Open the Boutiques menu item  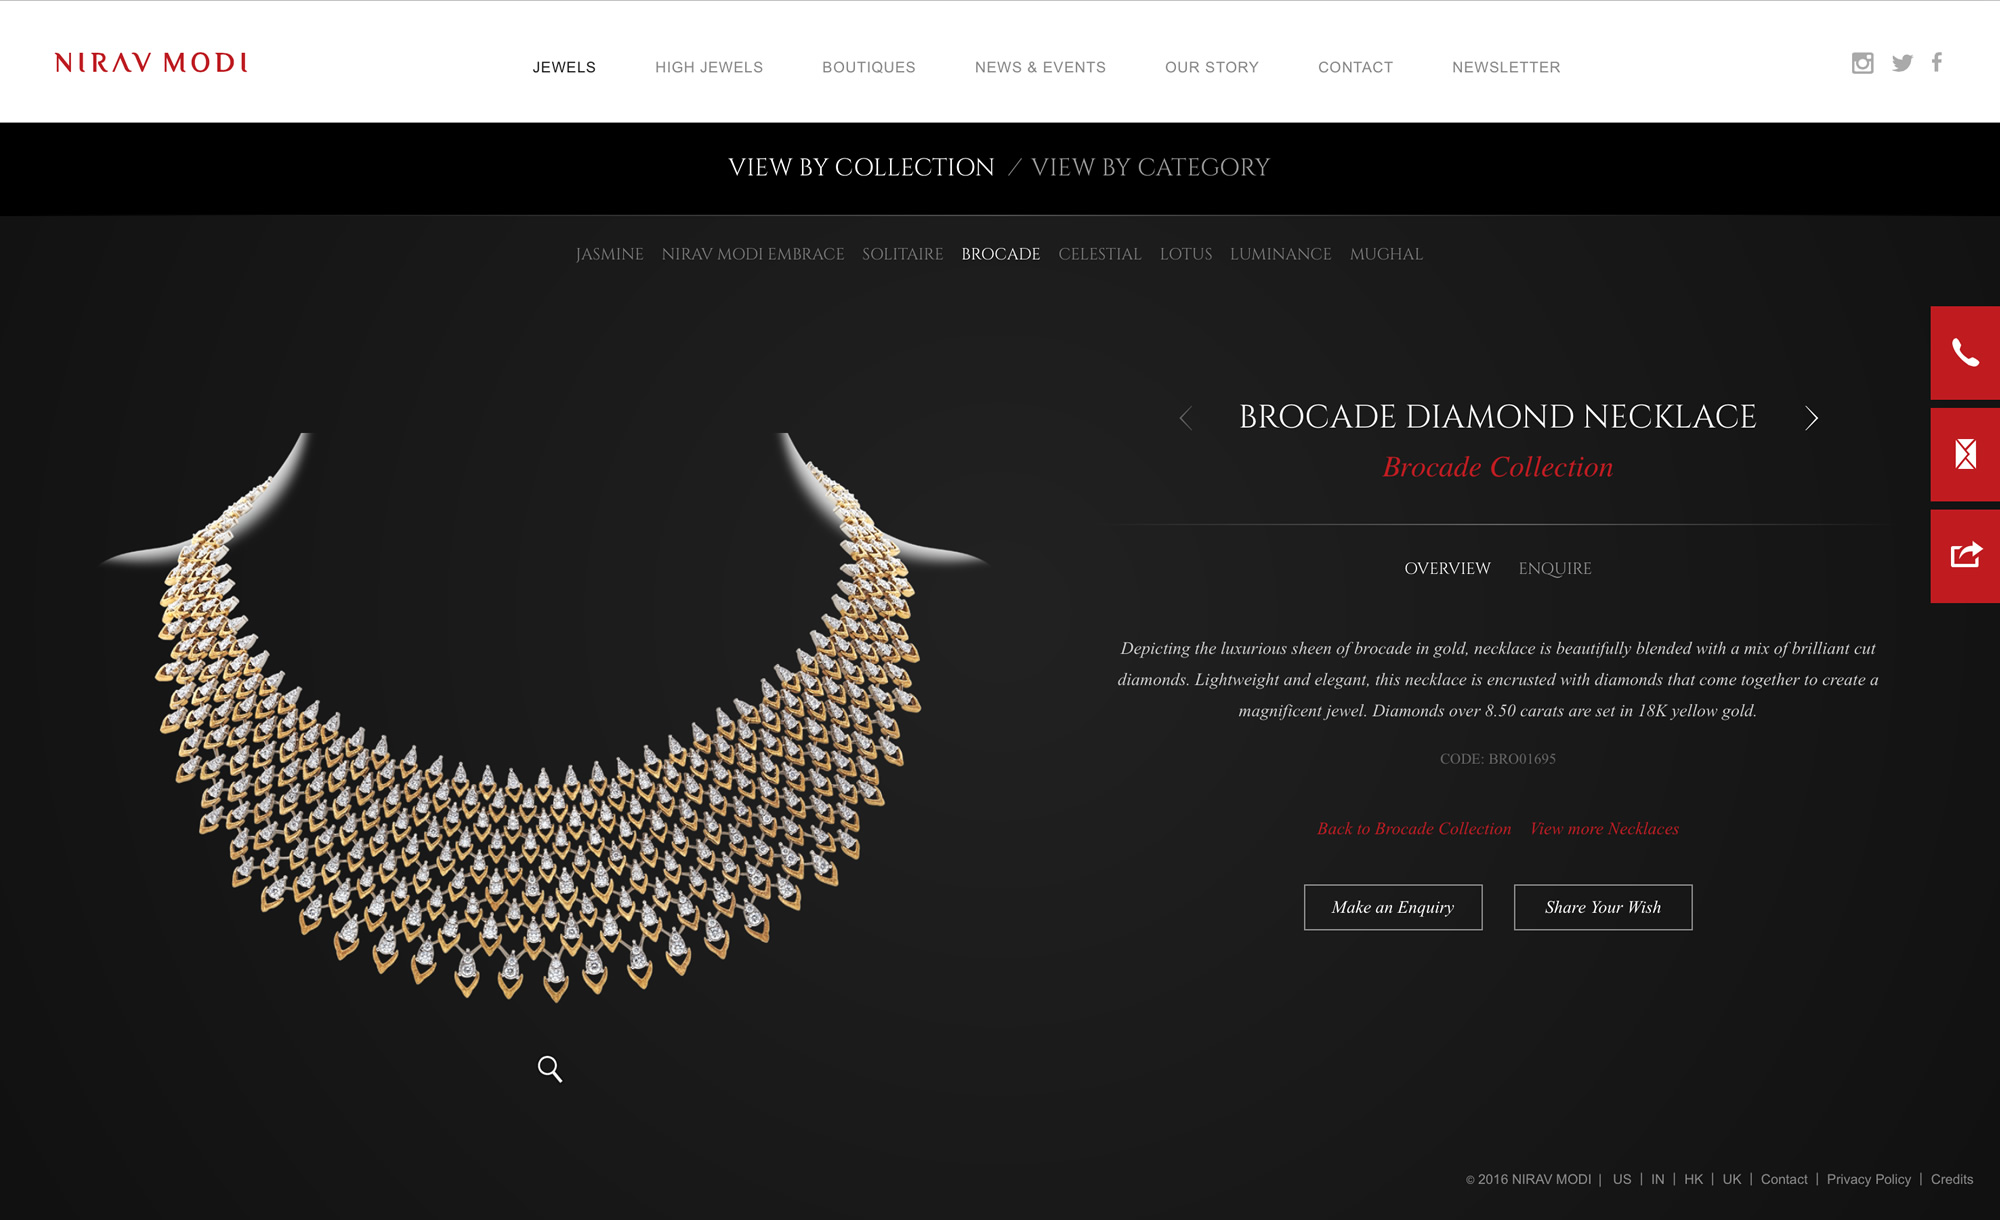[869, 67]
